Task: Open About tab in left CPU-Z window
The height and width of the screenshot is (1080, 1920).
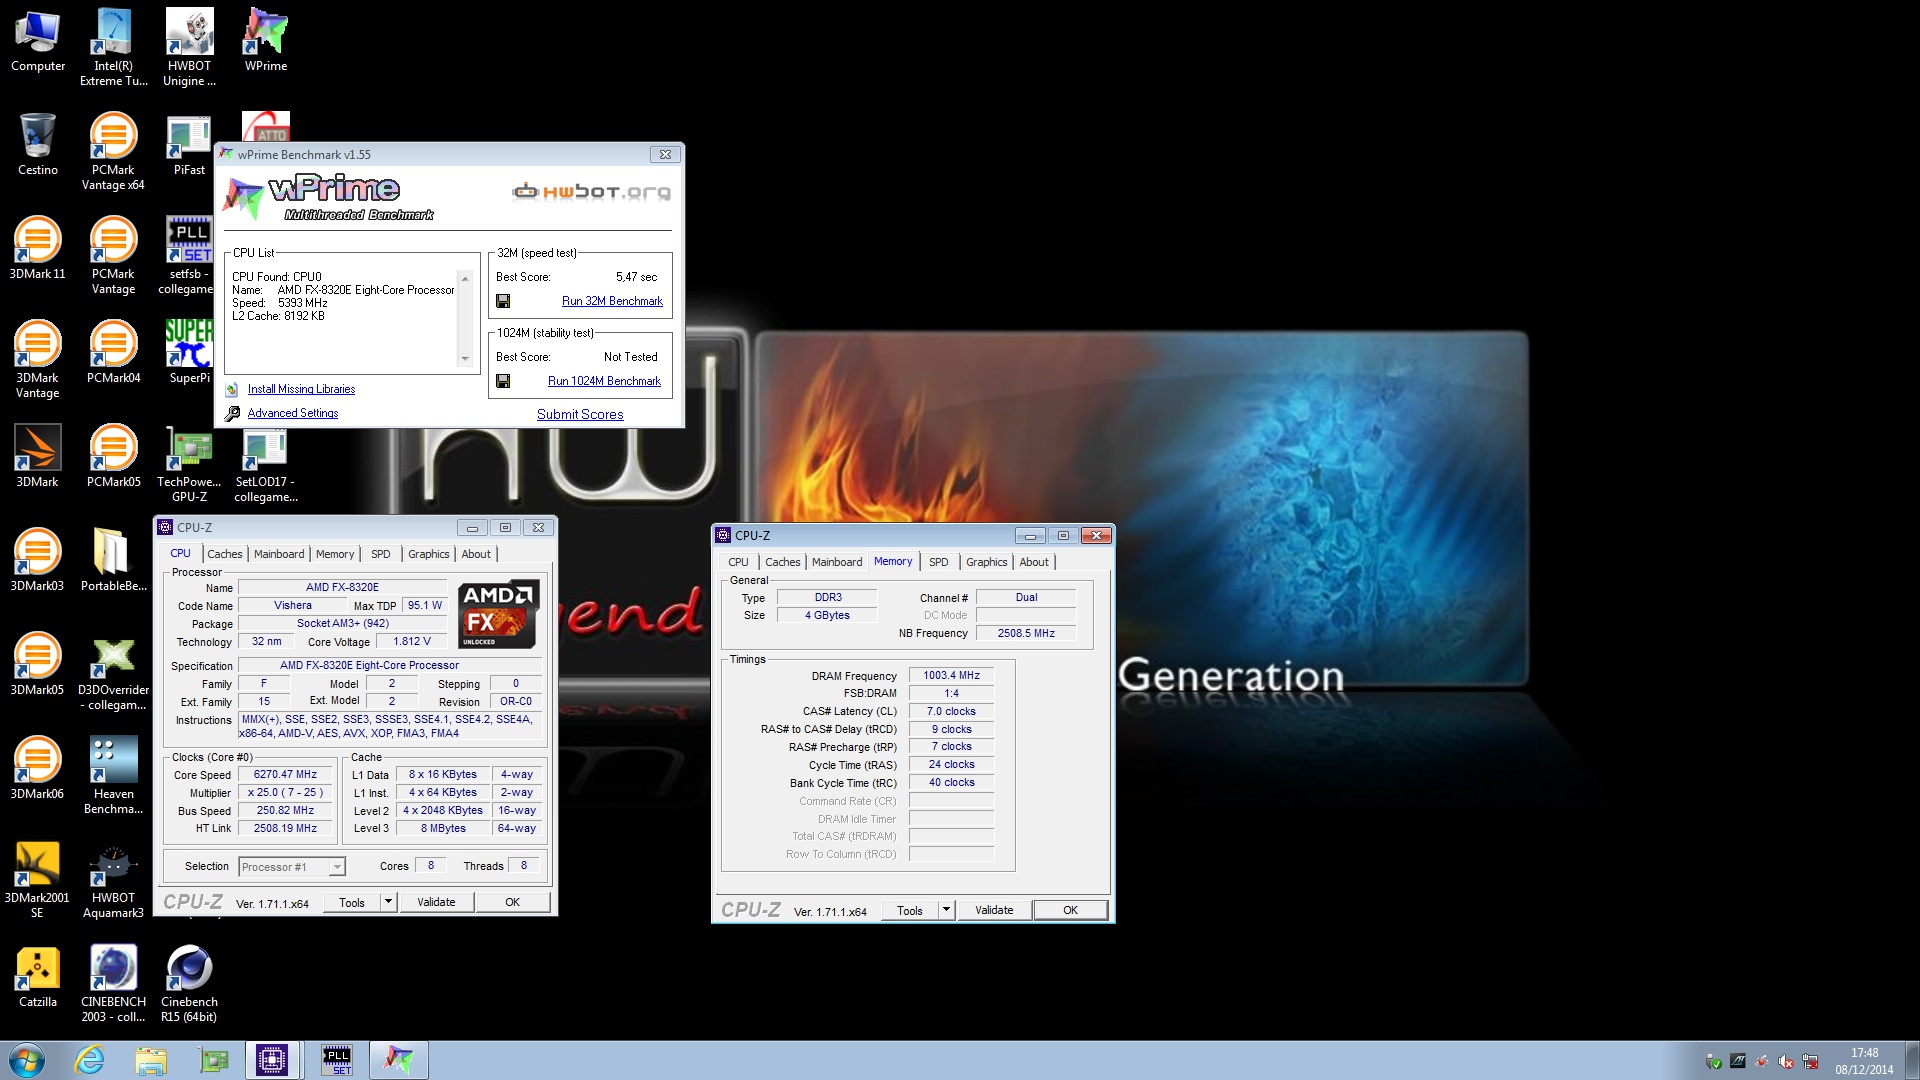Action: [476, 554]
